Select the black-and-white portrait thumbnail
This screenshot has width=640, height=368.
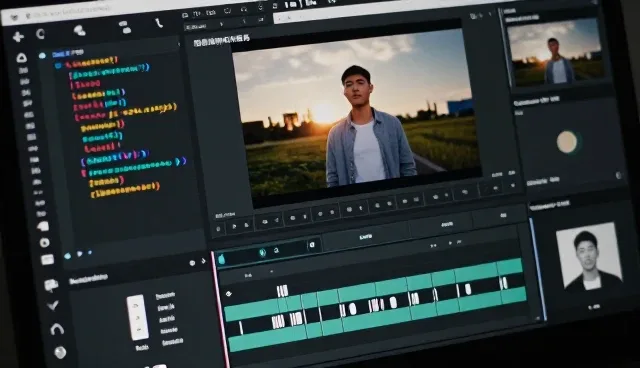[x=589, y=257]
